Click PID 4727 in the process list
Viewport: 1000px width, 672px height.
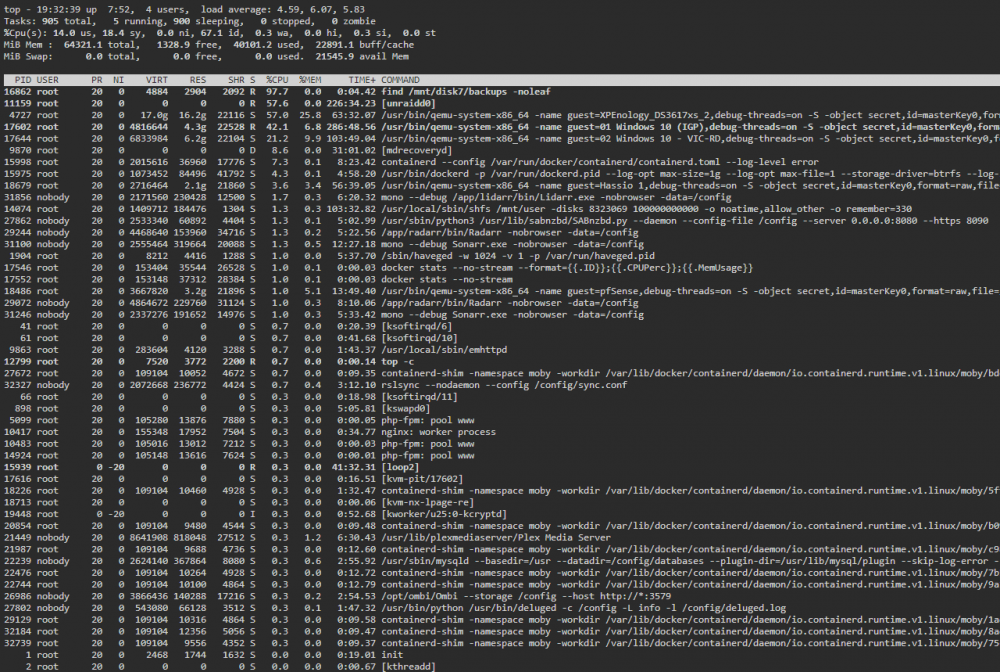tap(20, 115)
